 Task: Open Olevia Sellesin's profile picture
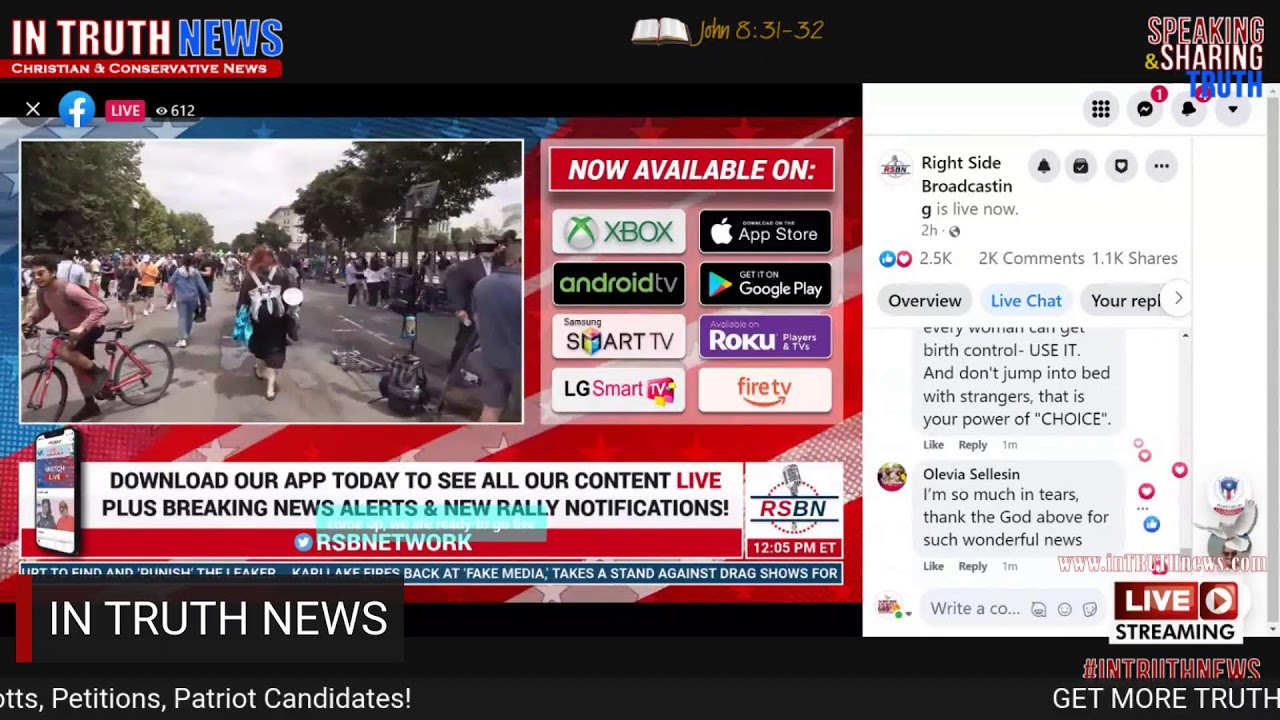(892, 477)
